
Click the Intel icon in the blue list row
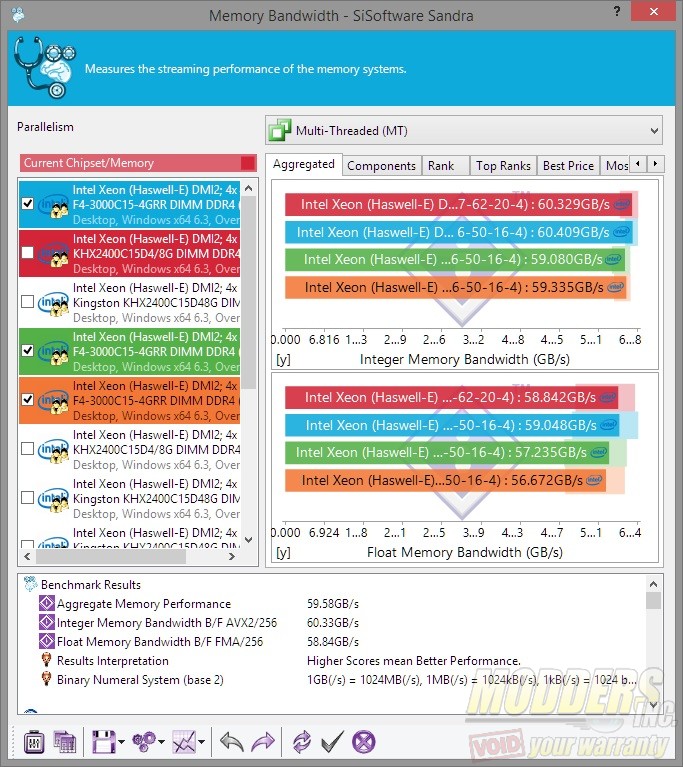(x=53, y=205)
